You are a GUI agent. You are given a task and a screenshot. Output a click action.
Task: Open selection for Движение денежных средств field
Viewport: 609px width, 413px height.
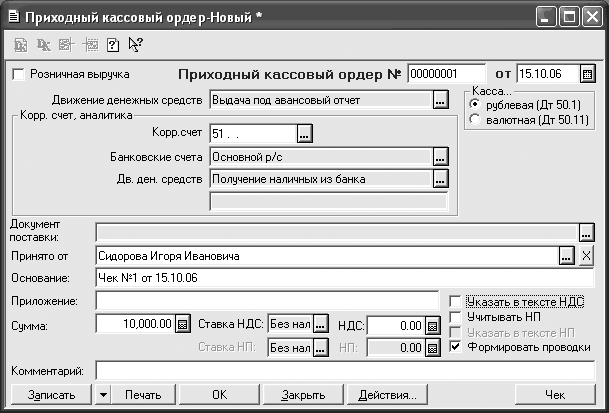[x=439, y=100]
